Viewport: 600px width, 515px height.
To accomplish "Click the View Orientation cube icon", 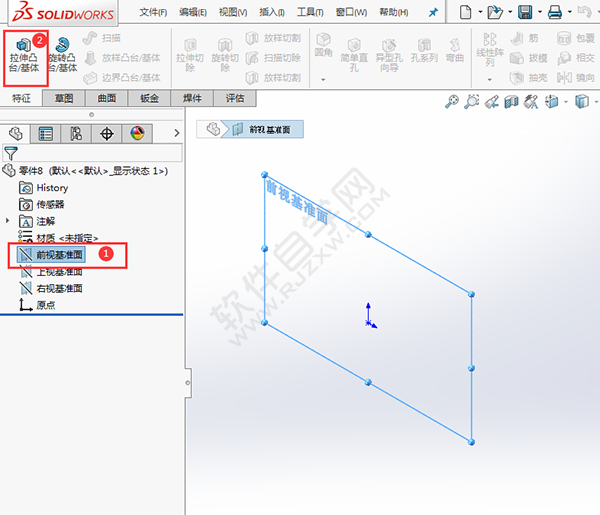I will pyautogui.click(x=551, y=102).
